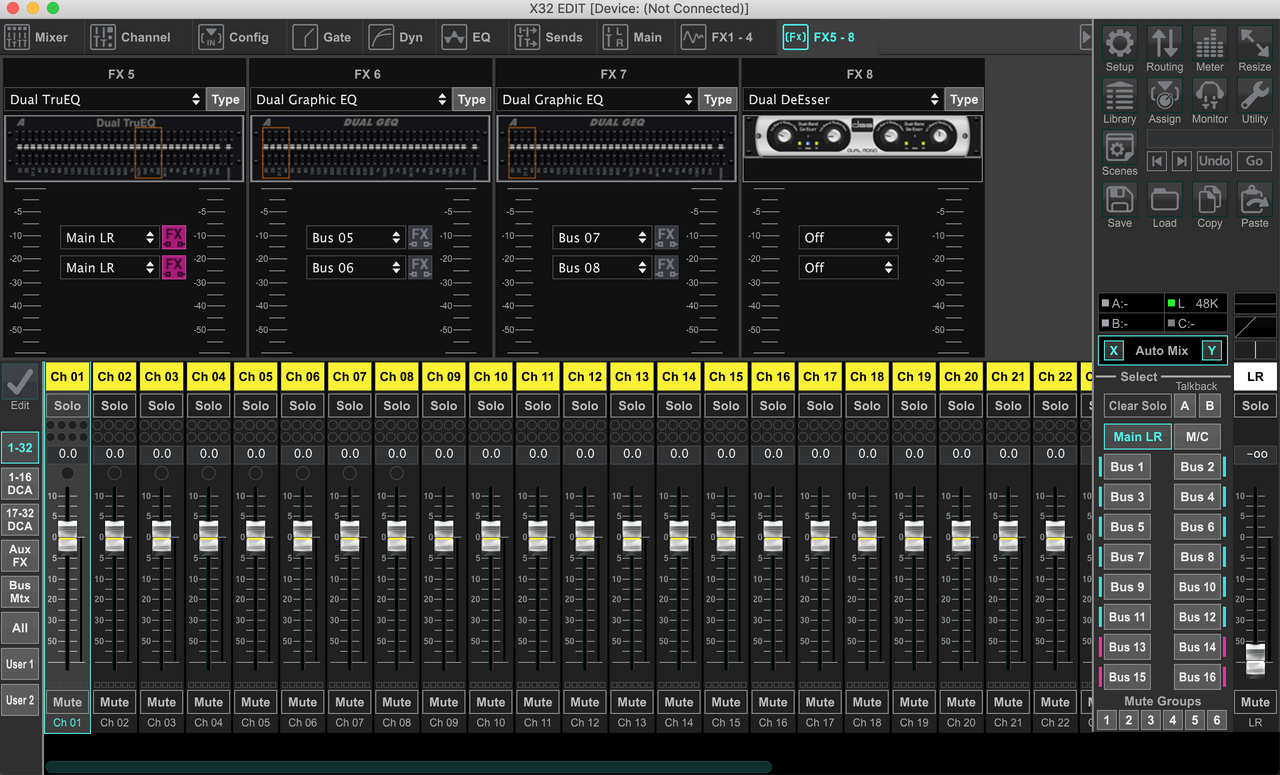Click the LR main fader handle

[x=1255, y=660]
